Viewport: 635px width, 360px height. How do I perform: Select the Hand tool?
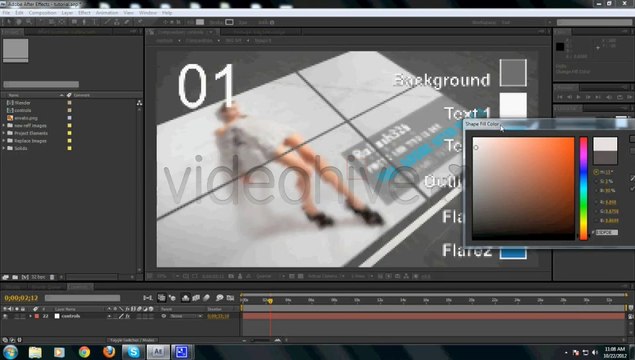point(19,22)
